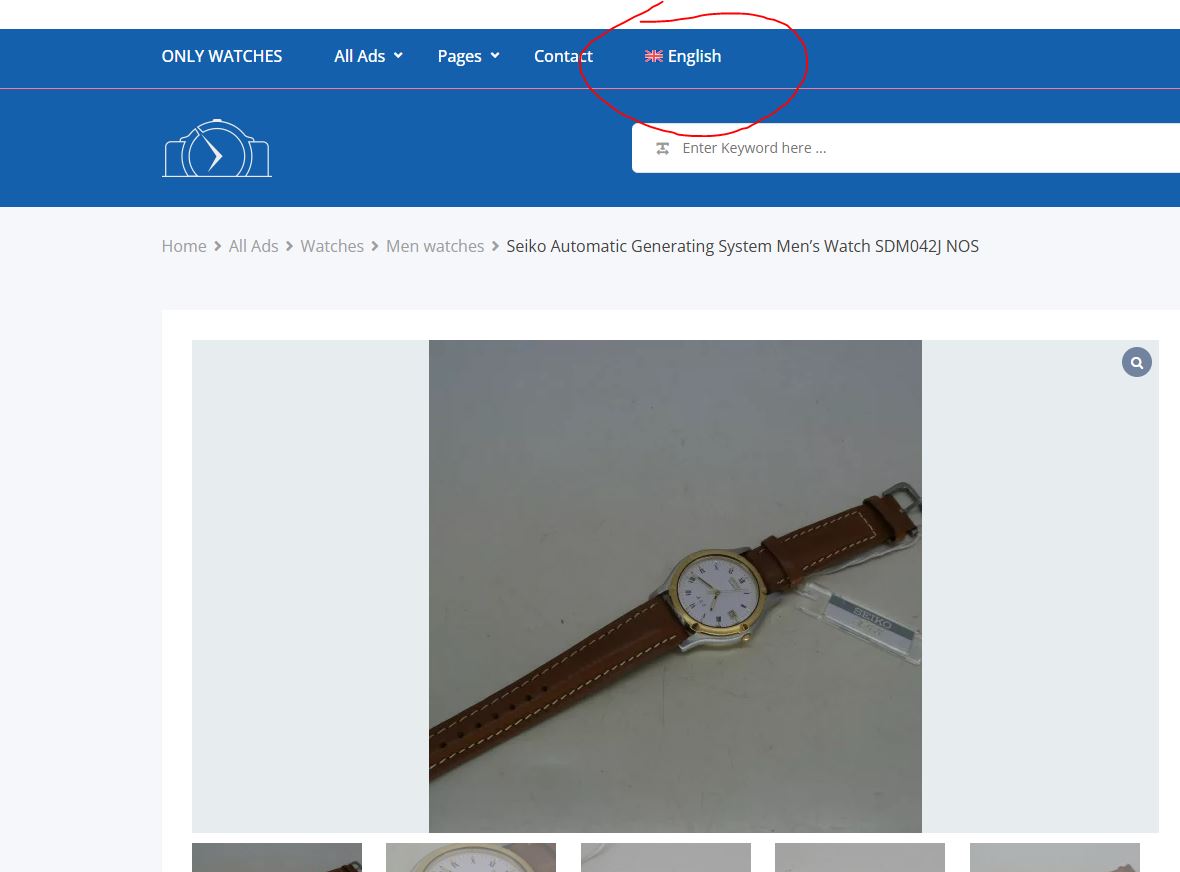
Task: Select the fourth gallery thumbnail
Action: (x=860, y=858)
